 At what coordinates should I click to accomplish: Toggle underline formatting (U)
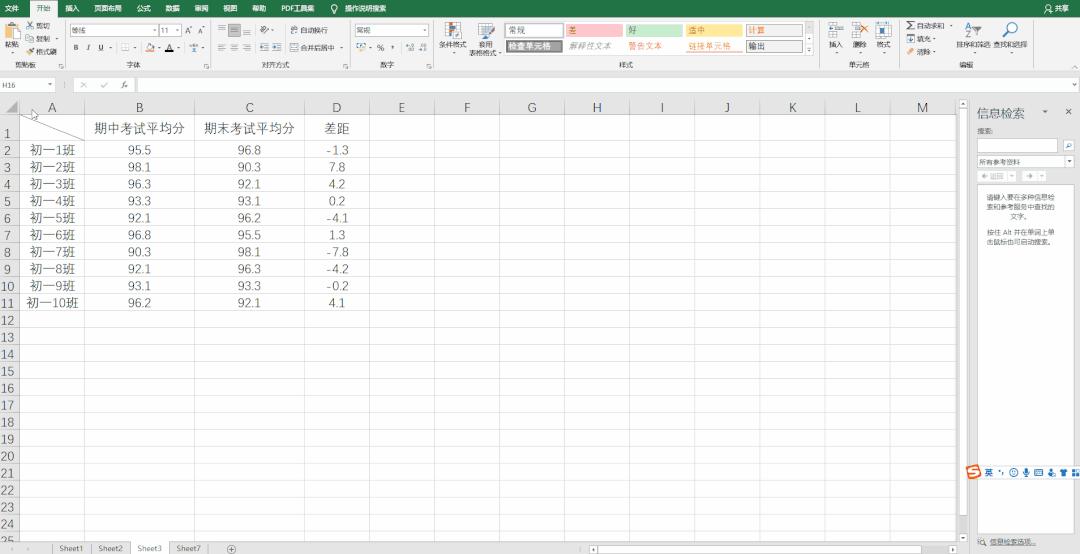point(101,48)
